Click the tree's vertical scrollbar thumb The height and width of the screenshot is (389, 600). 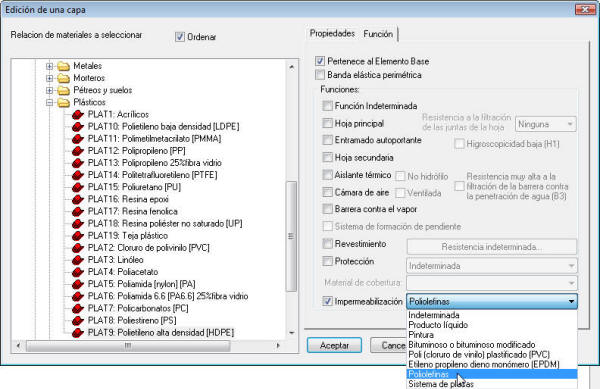pos(291,236)
